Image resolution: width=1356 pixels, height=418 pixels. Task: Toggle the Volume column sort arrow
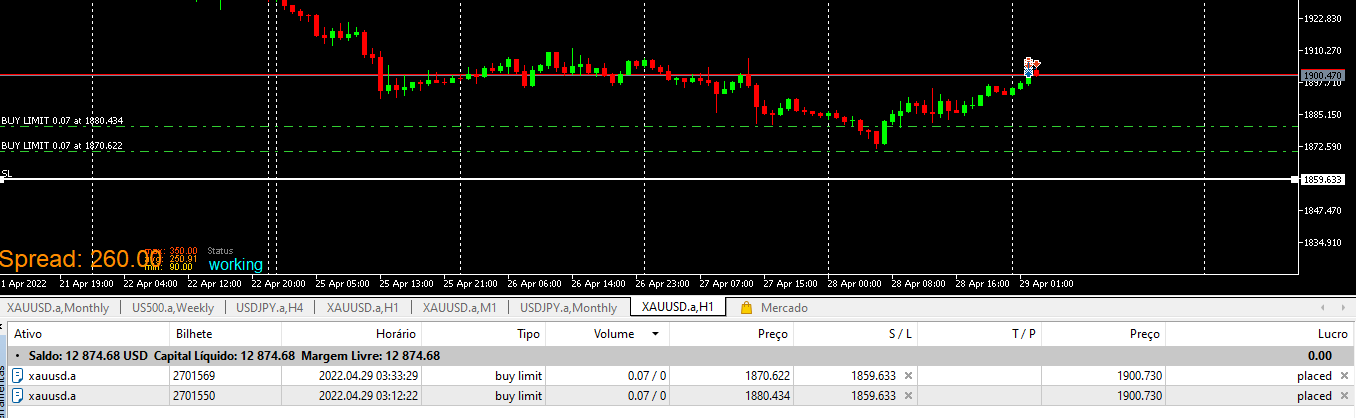click(656, 334)
